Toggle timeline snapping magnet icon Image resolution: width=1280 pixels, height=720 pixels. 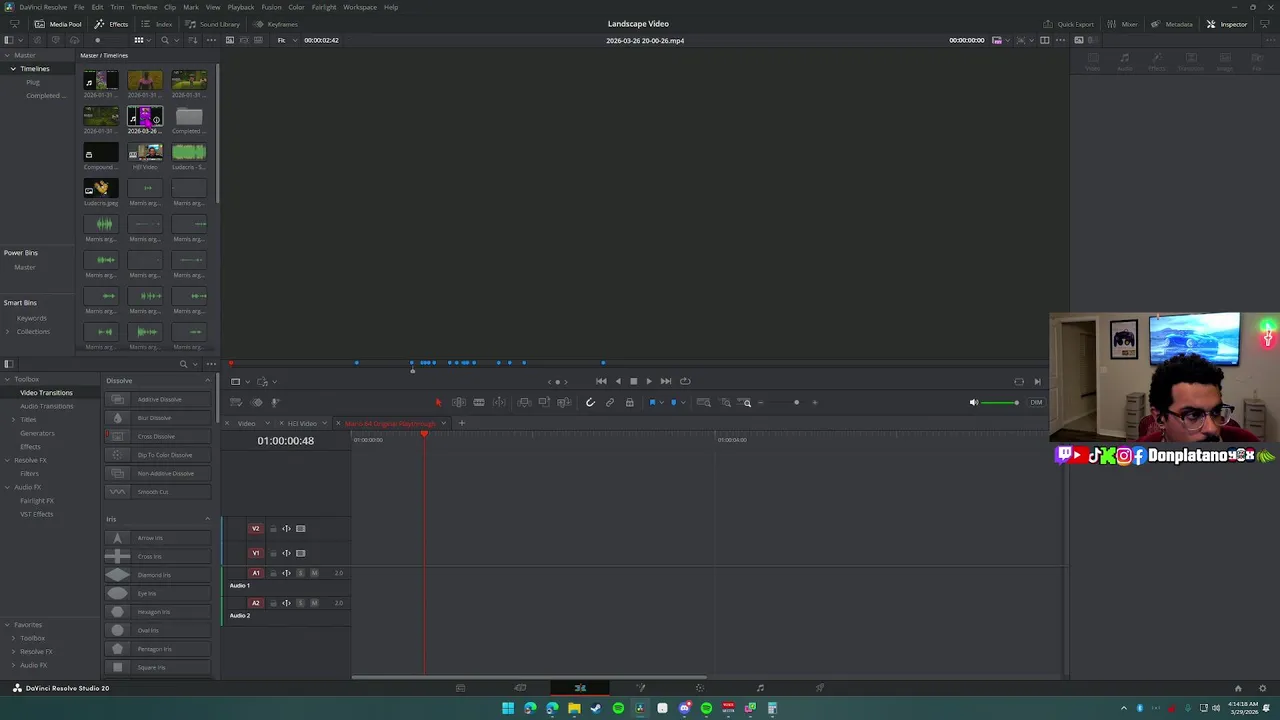coord(590,402)
